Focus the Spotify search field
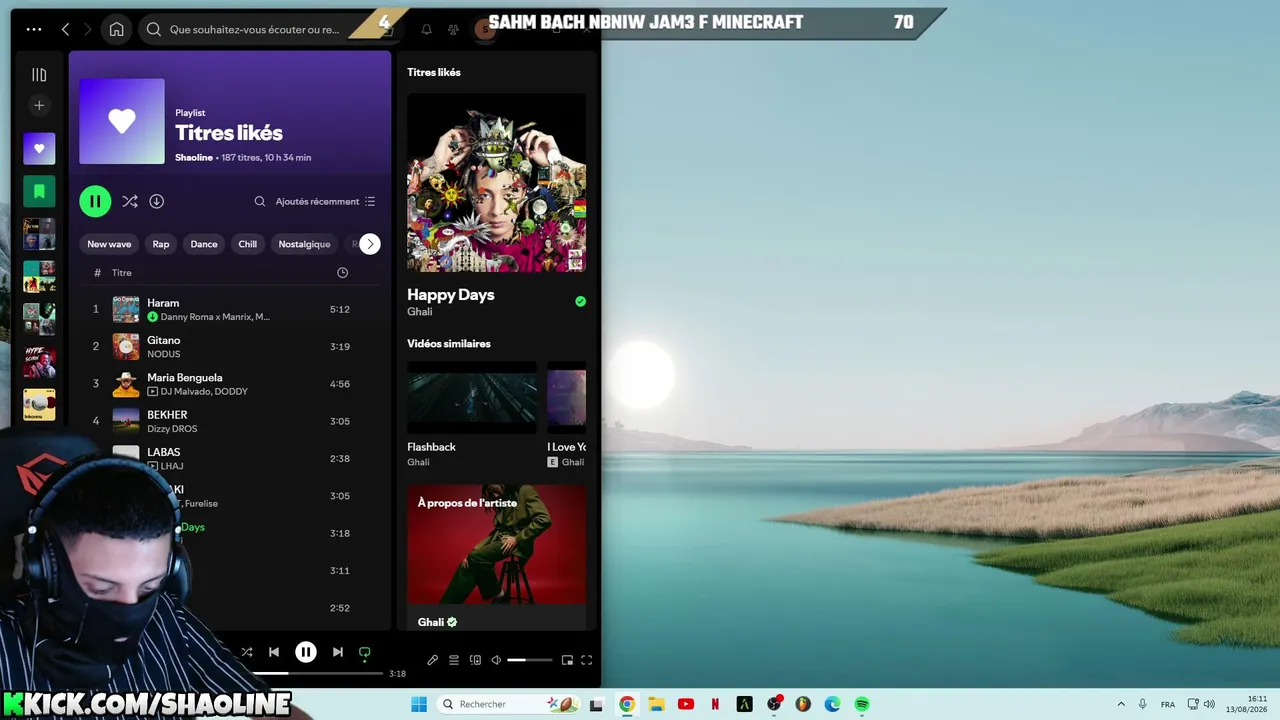This screenshot has width=1280, height=720. [x=255, y=30]
